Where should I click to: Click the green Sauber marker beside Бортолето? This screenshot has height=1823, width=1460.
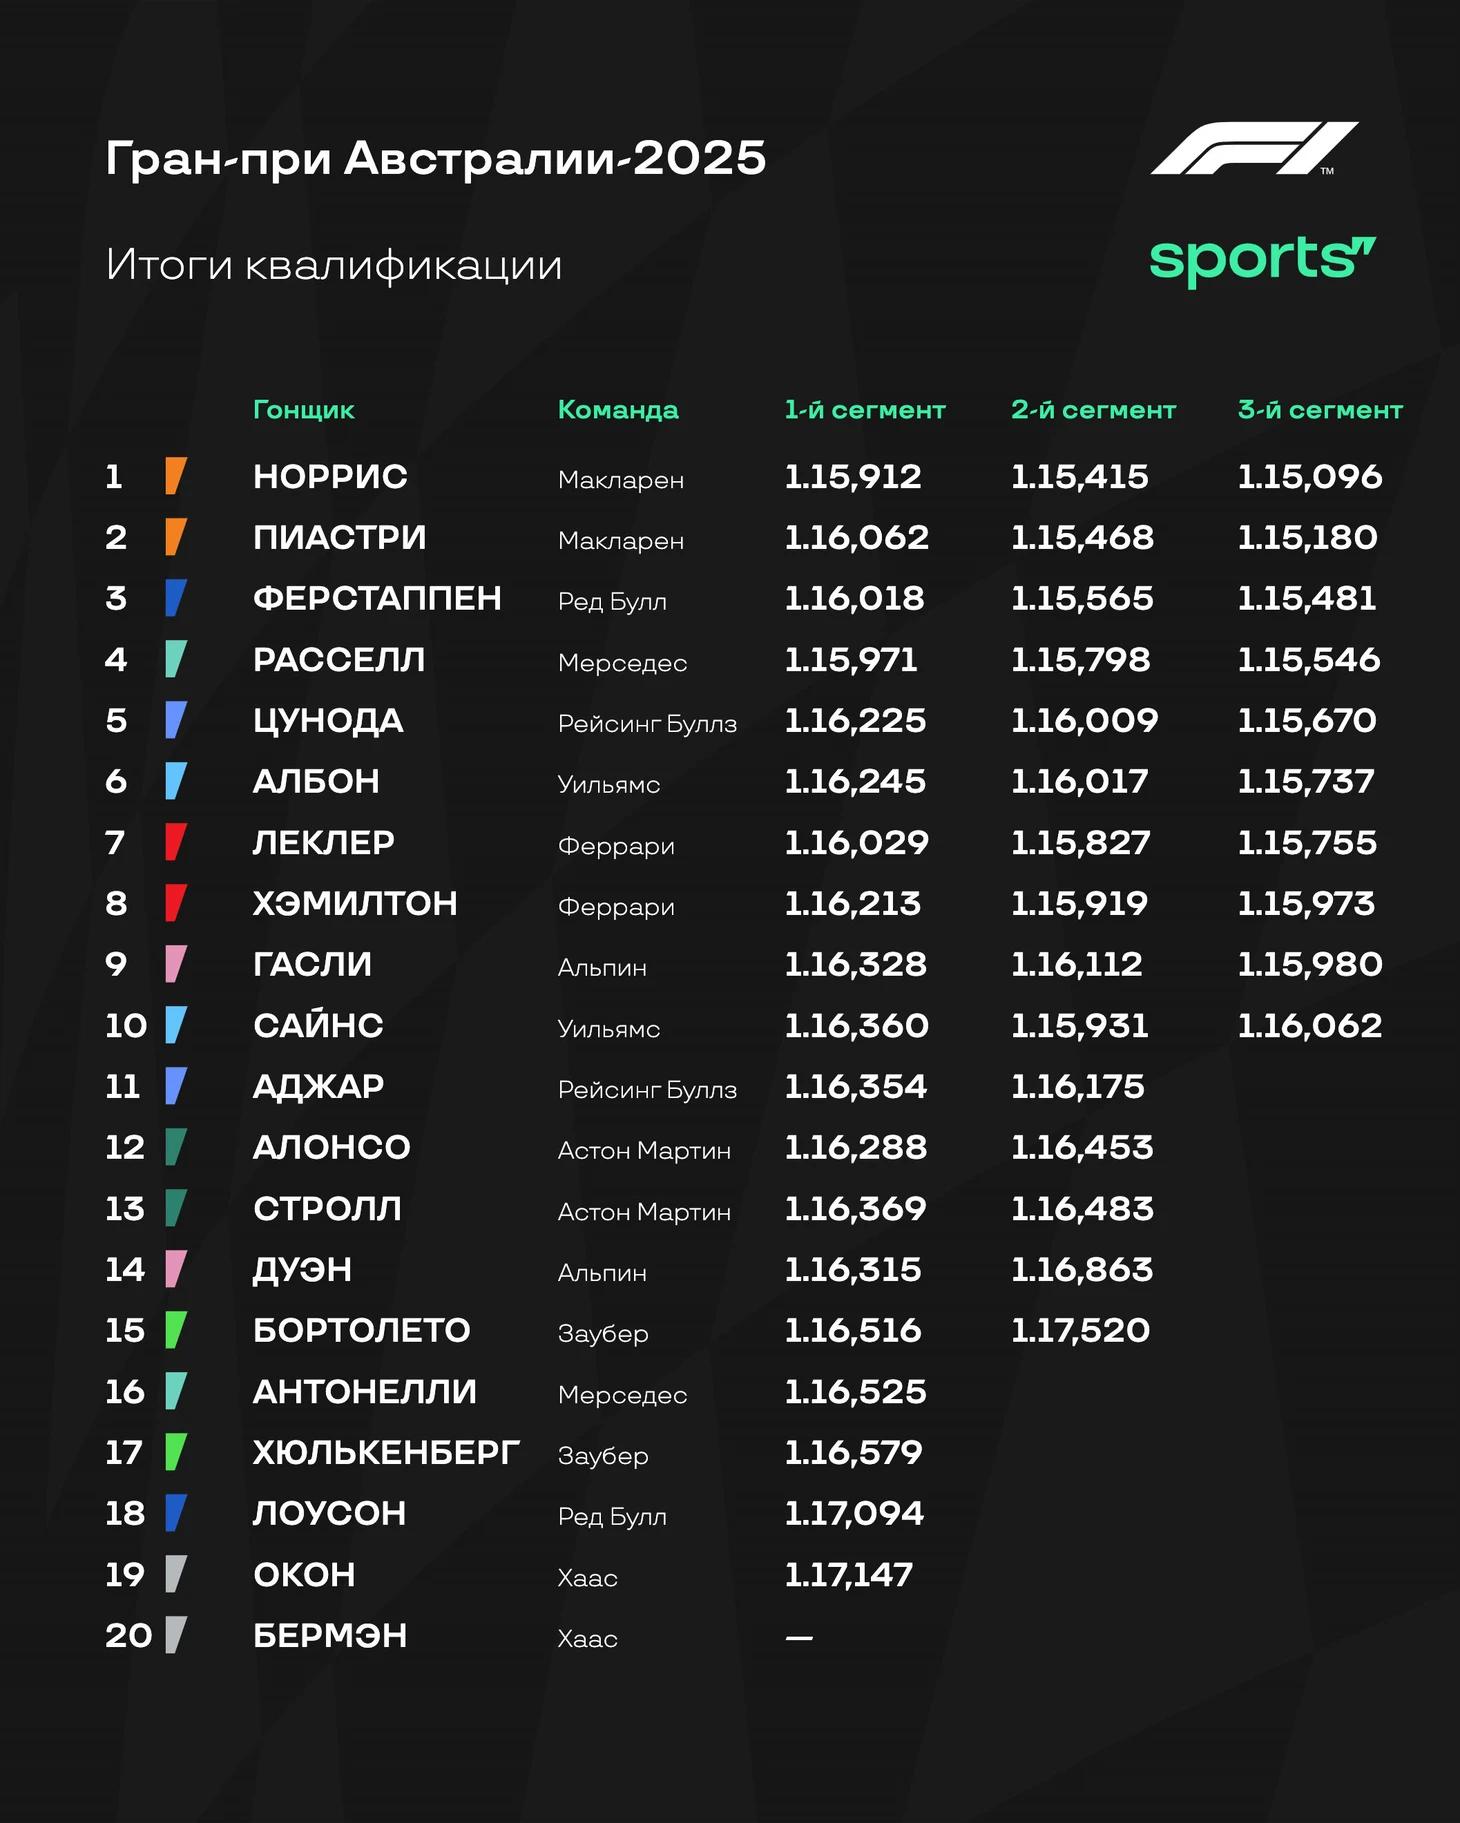176,1330
